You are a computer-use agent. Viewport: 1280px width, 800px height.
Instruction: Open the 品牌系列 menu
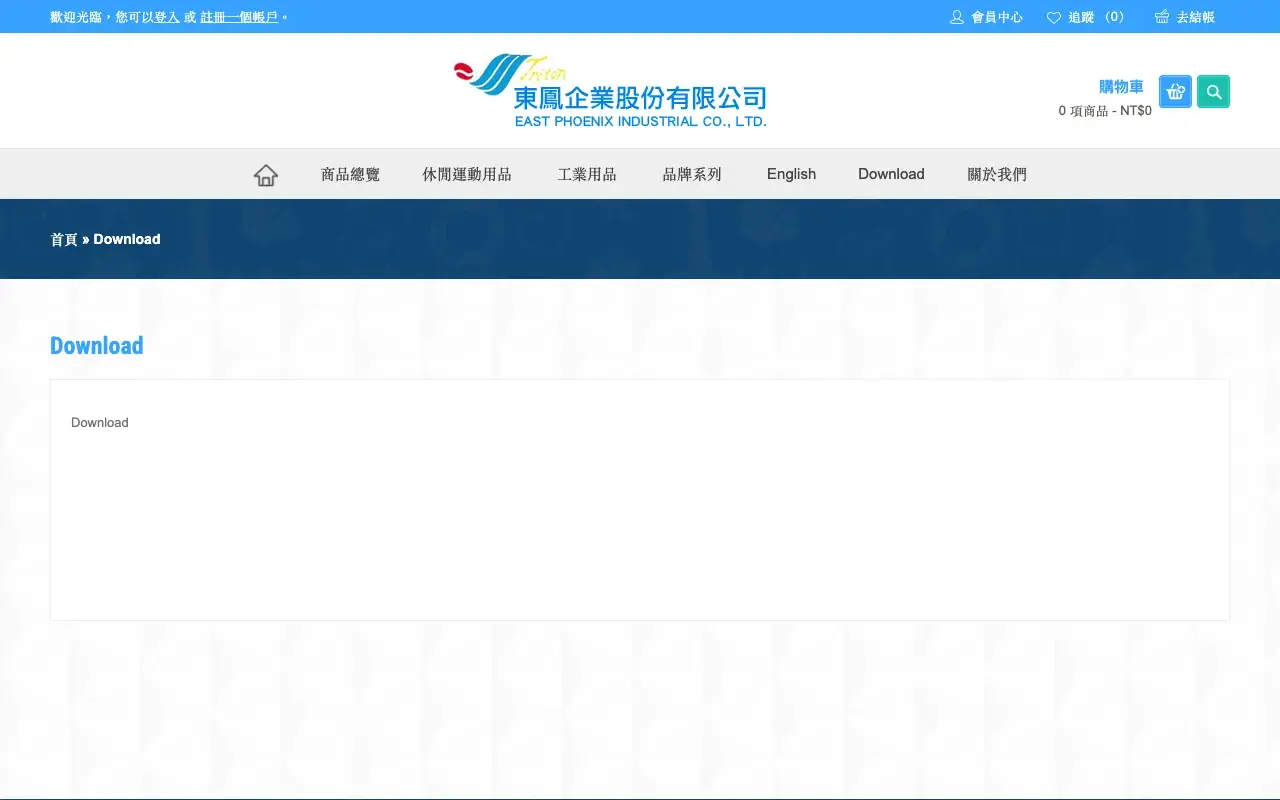pyautogui.click(x=692, y=174)
